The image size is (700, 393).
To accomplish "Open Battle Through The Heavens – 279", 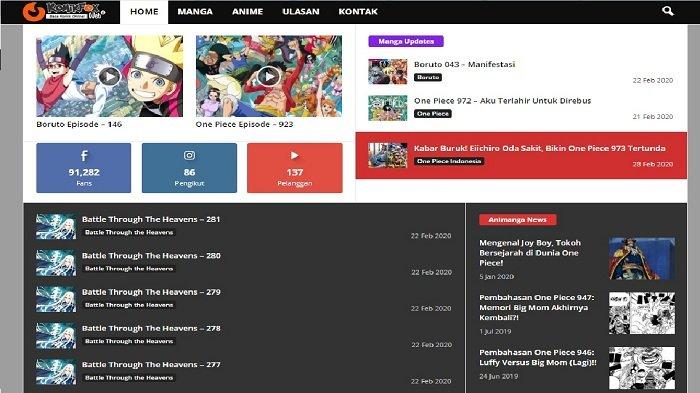I will point(151,292).
